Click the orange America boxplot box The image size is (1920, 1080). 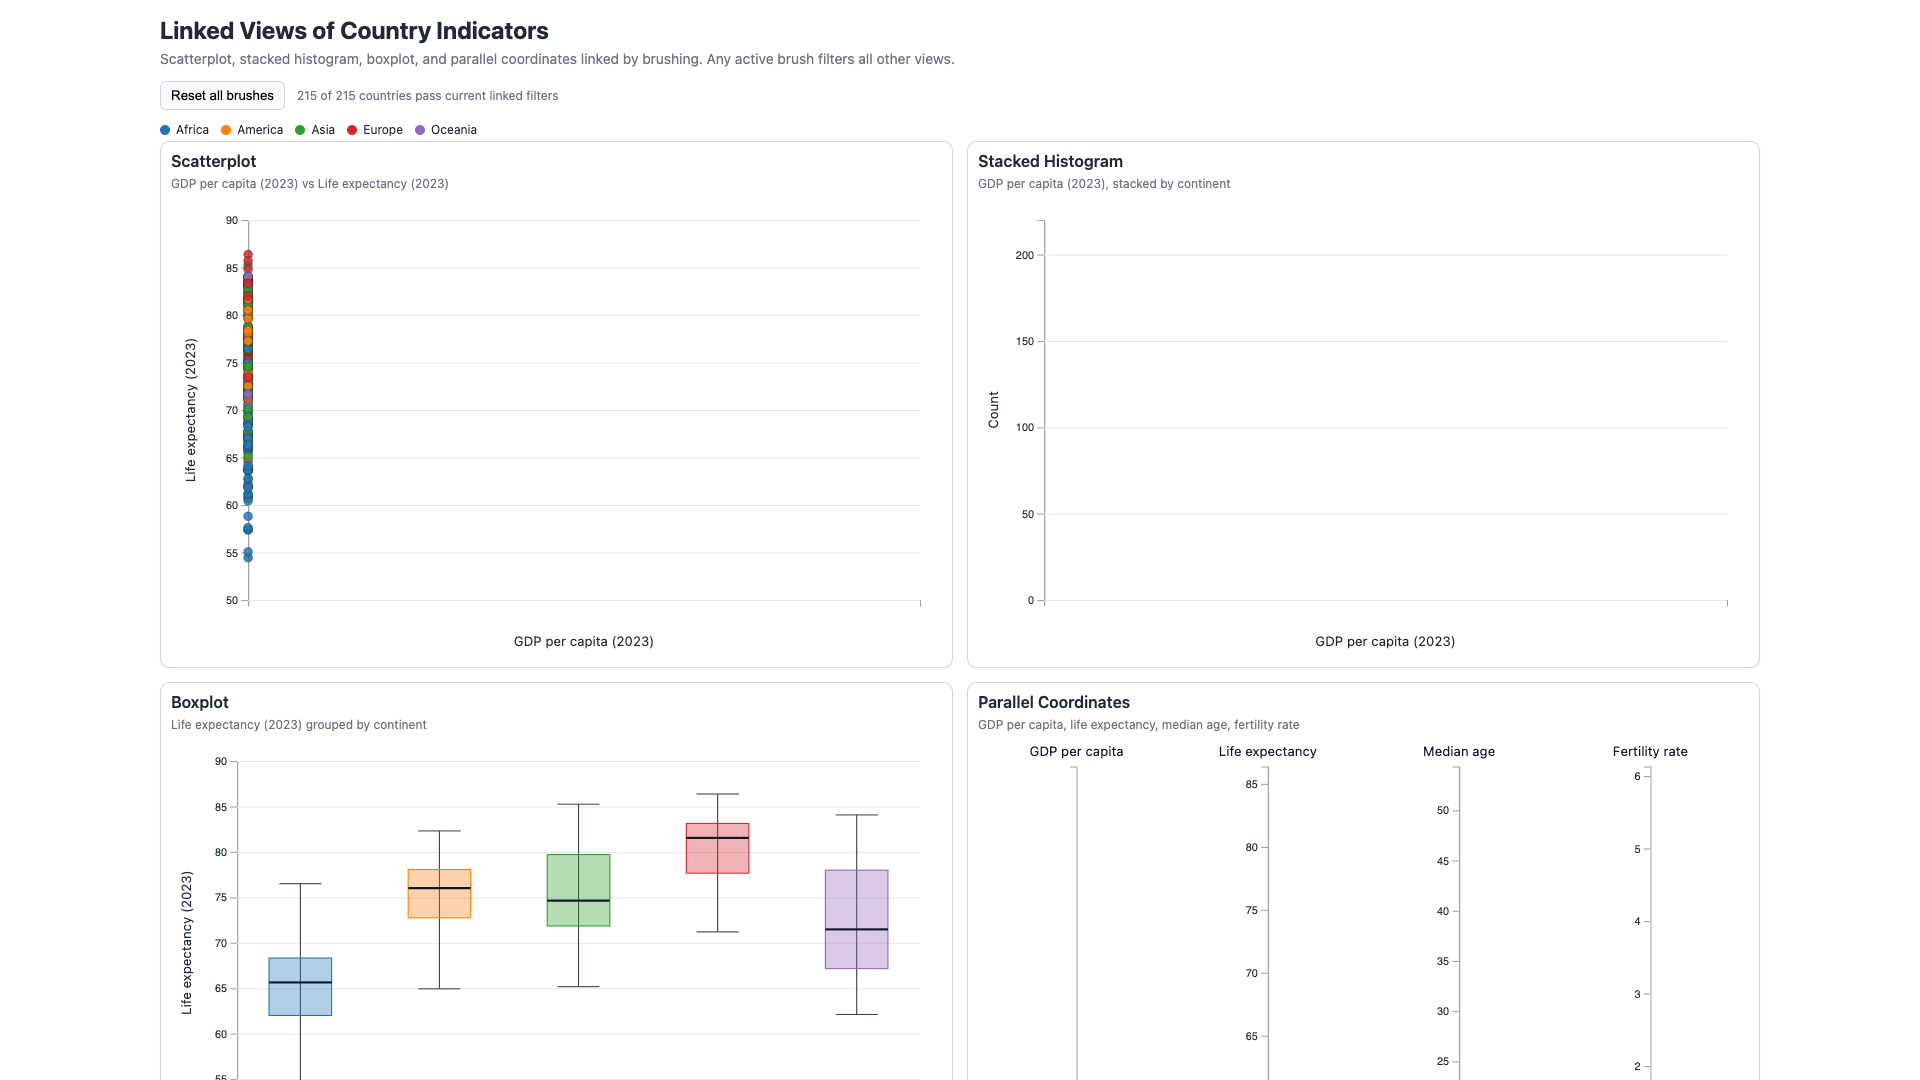[439, 894]
